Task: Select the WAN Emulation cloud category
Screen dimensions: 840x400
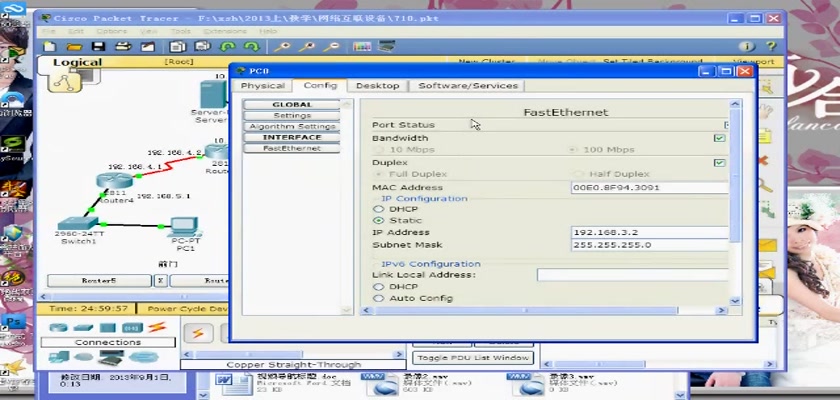Action: [x=84, y=357]
